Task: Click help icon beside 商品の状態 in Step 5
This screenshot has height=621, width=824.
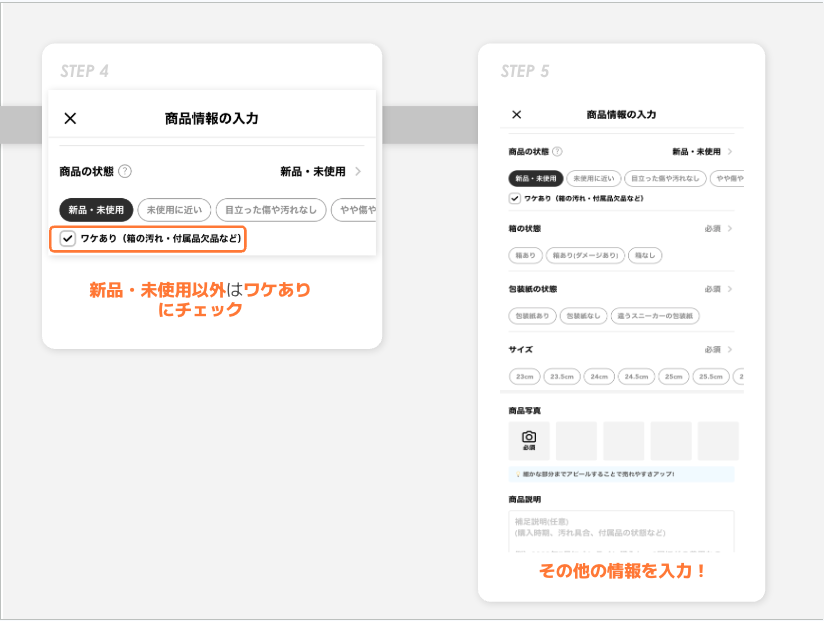Action: [x=557, y=152]
